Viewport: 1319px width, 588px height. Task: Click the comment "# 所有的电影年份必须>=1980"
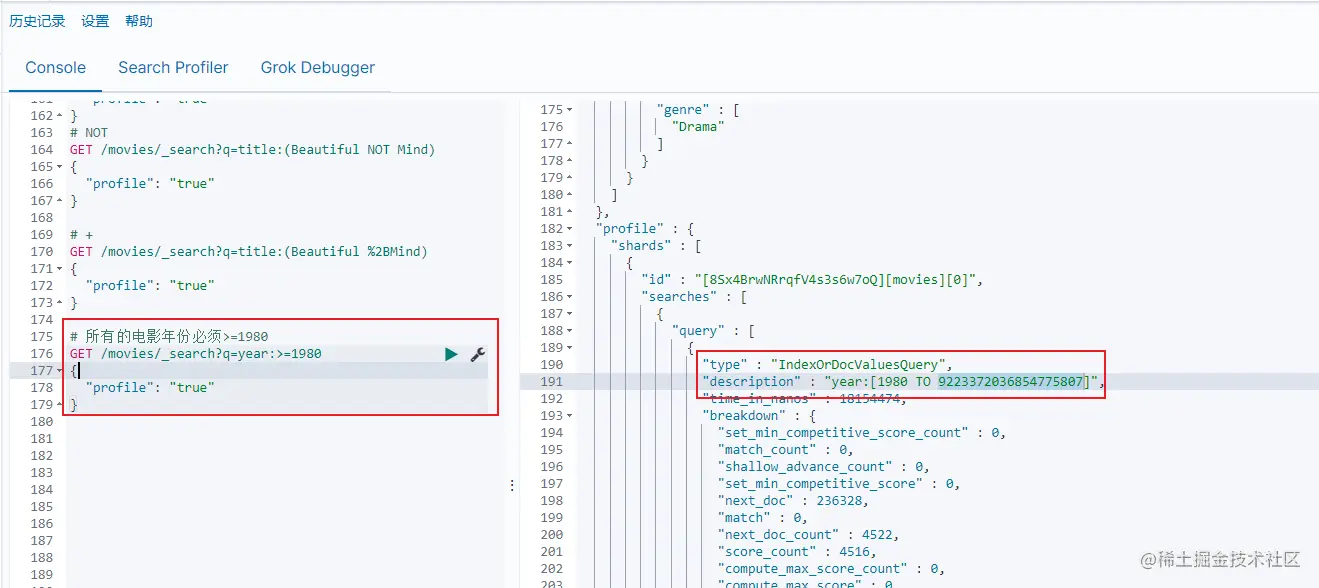[169, 337]
